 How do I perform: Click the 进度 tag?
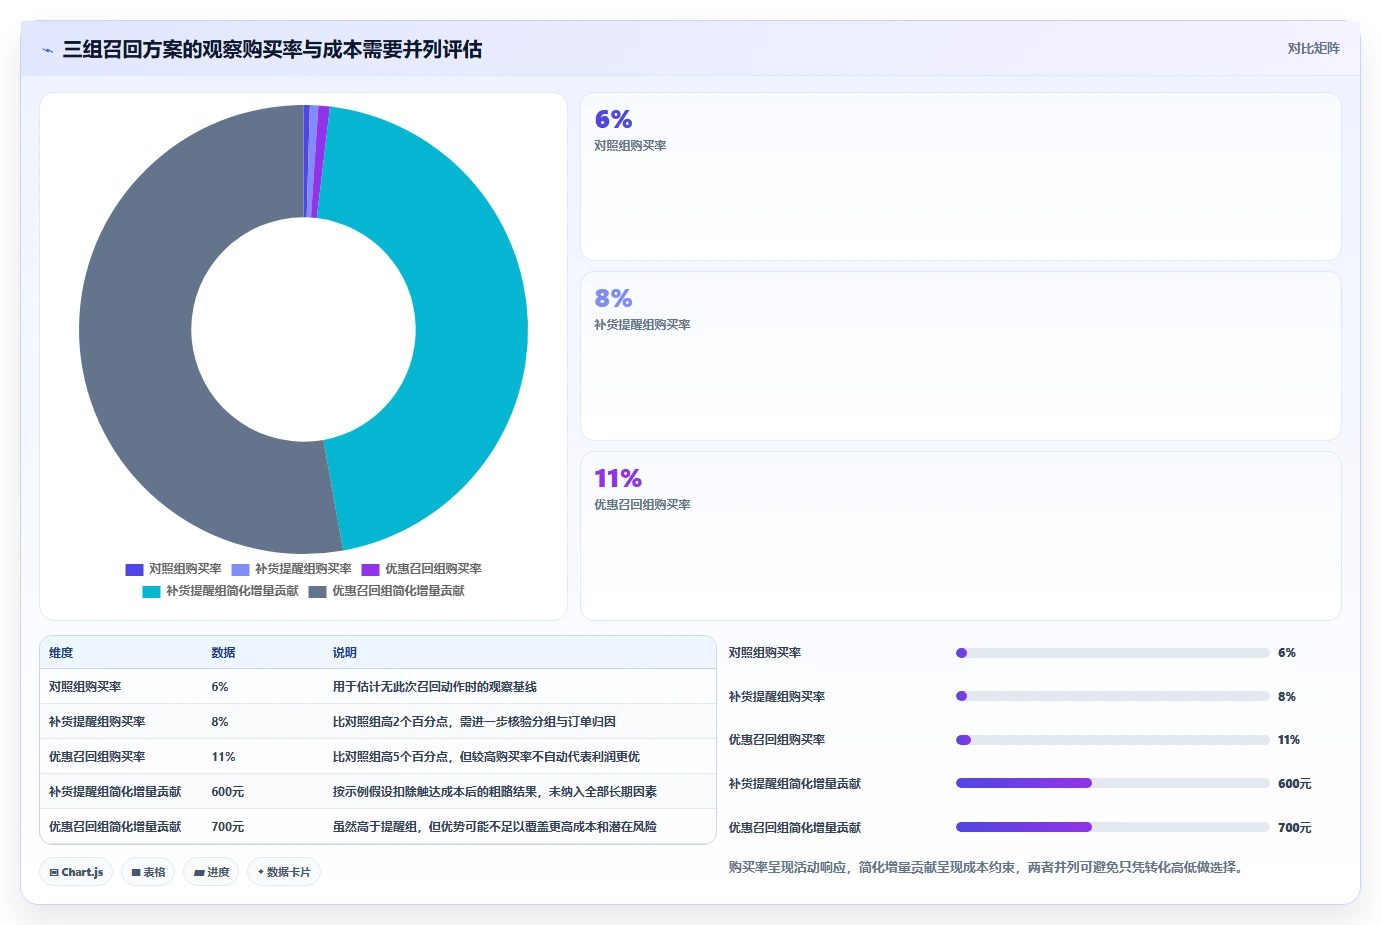point(211,872)
